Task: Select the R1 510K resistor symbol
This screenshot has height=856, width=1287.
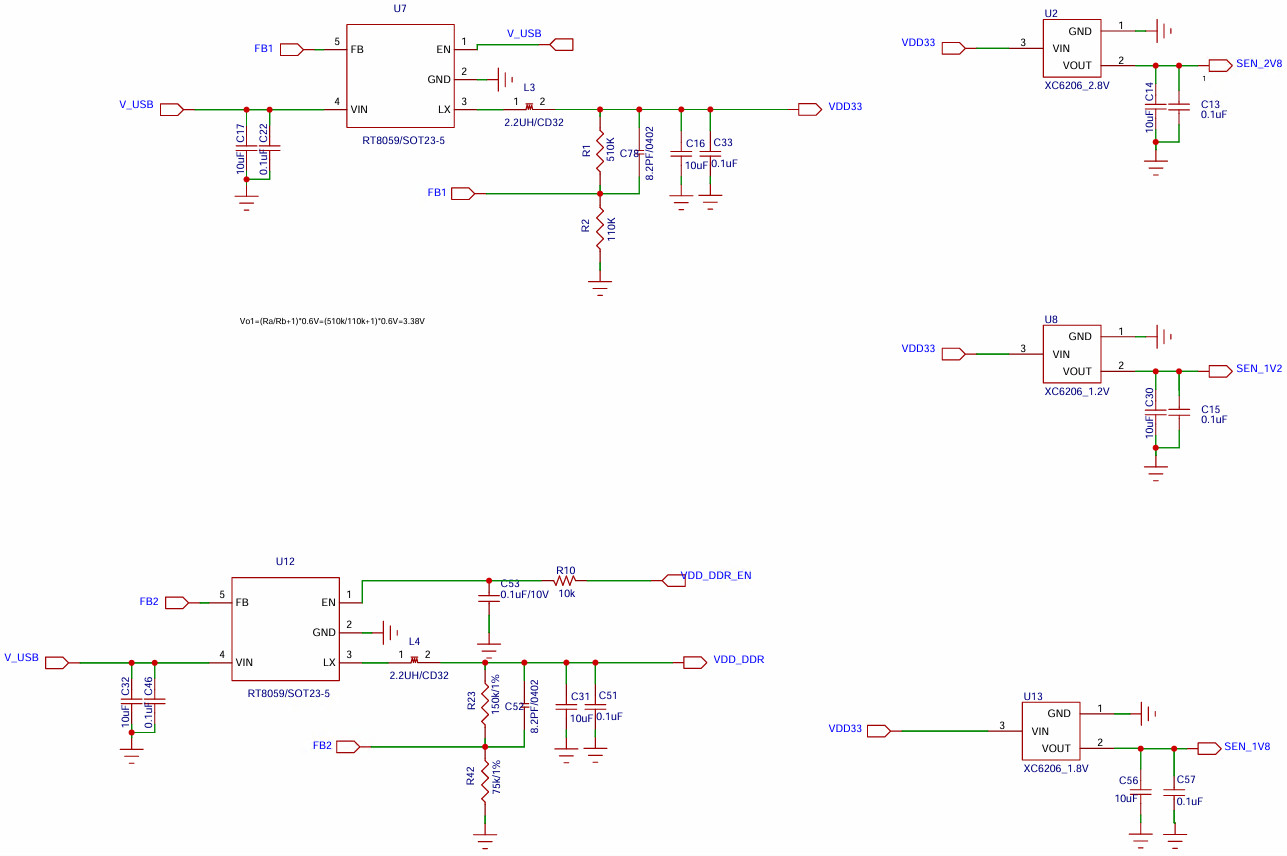Action: click(600, 150)
